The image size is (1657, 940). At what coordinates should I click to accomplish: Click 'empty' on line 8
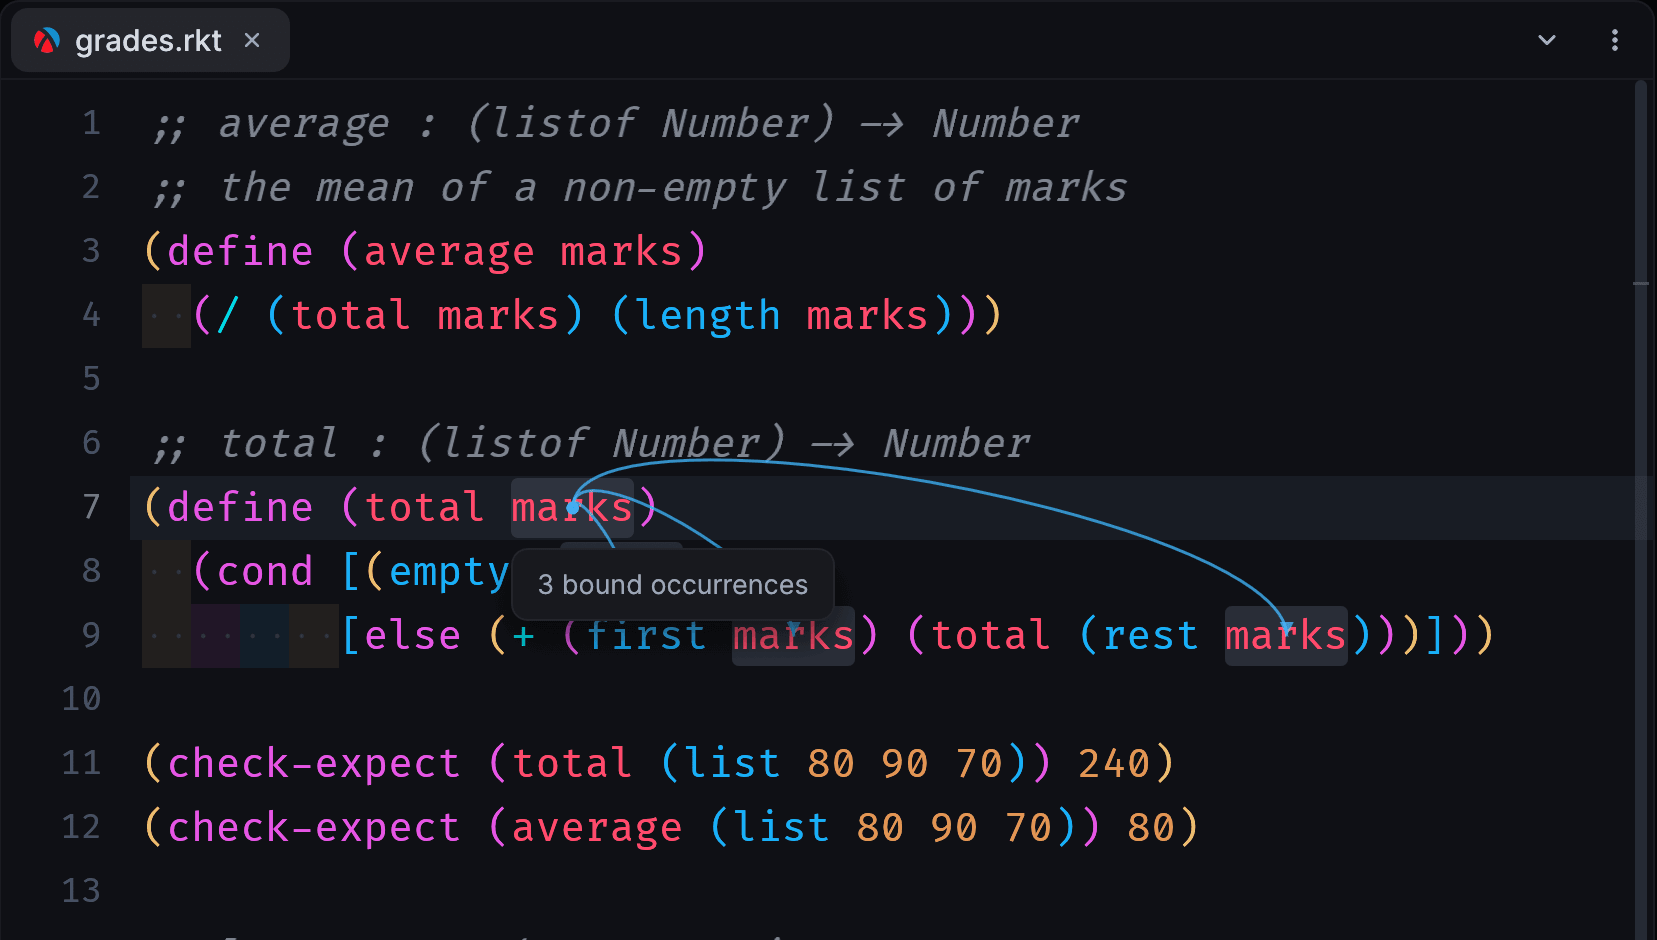tap(449, 572)
